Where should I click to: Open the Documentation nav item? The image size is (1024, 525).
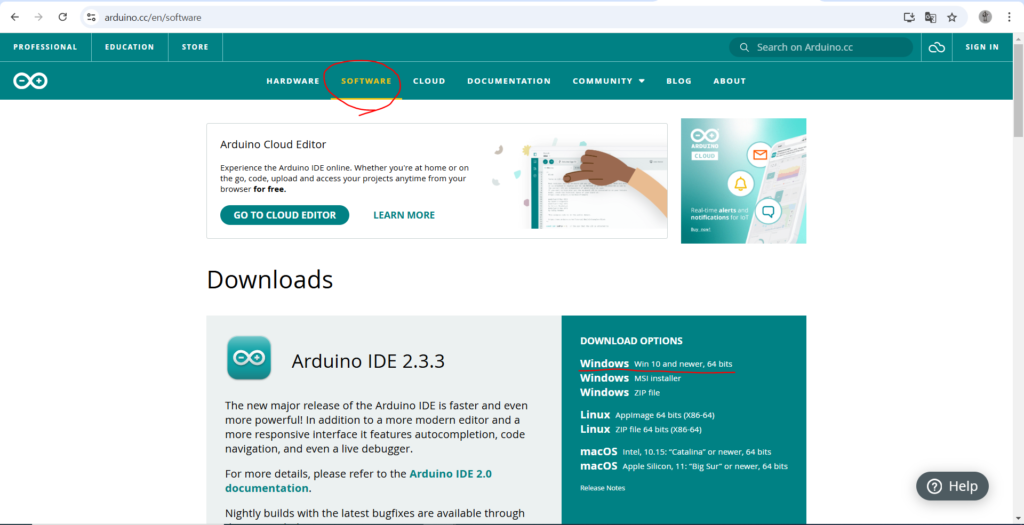pos(509,81)
